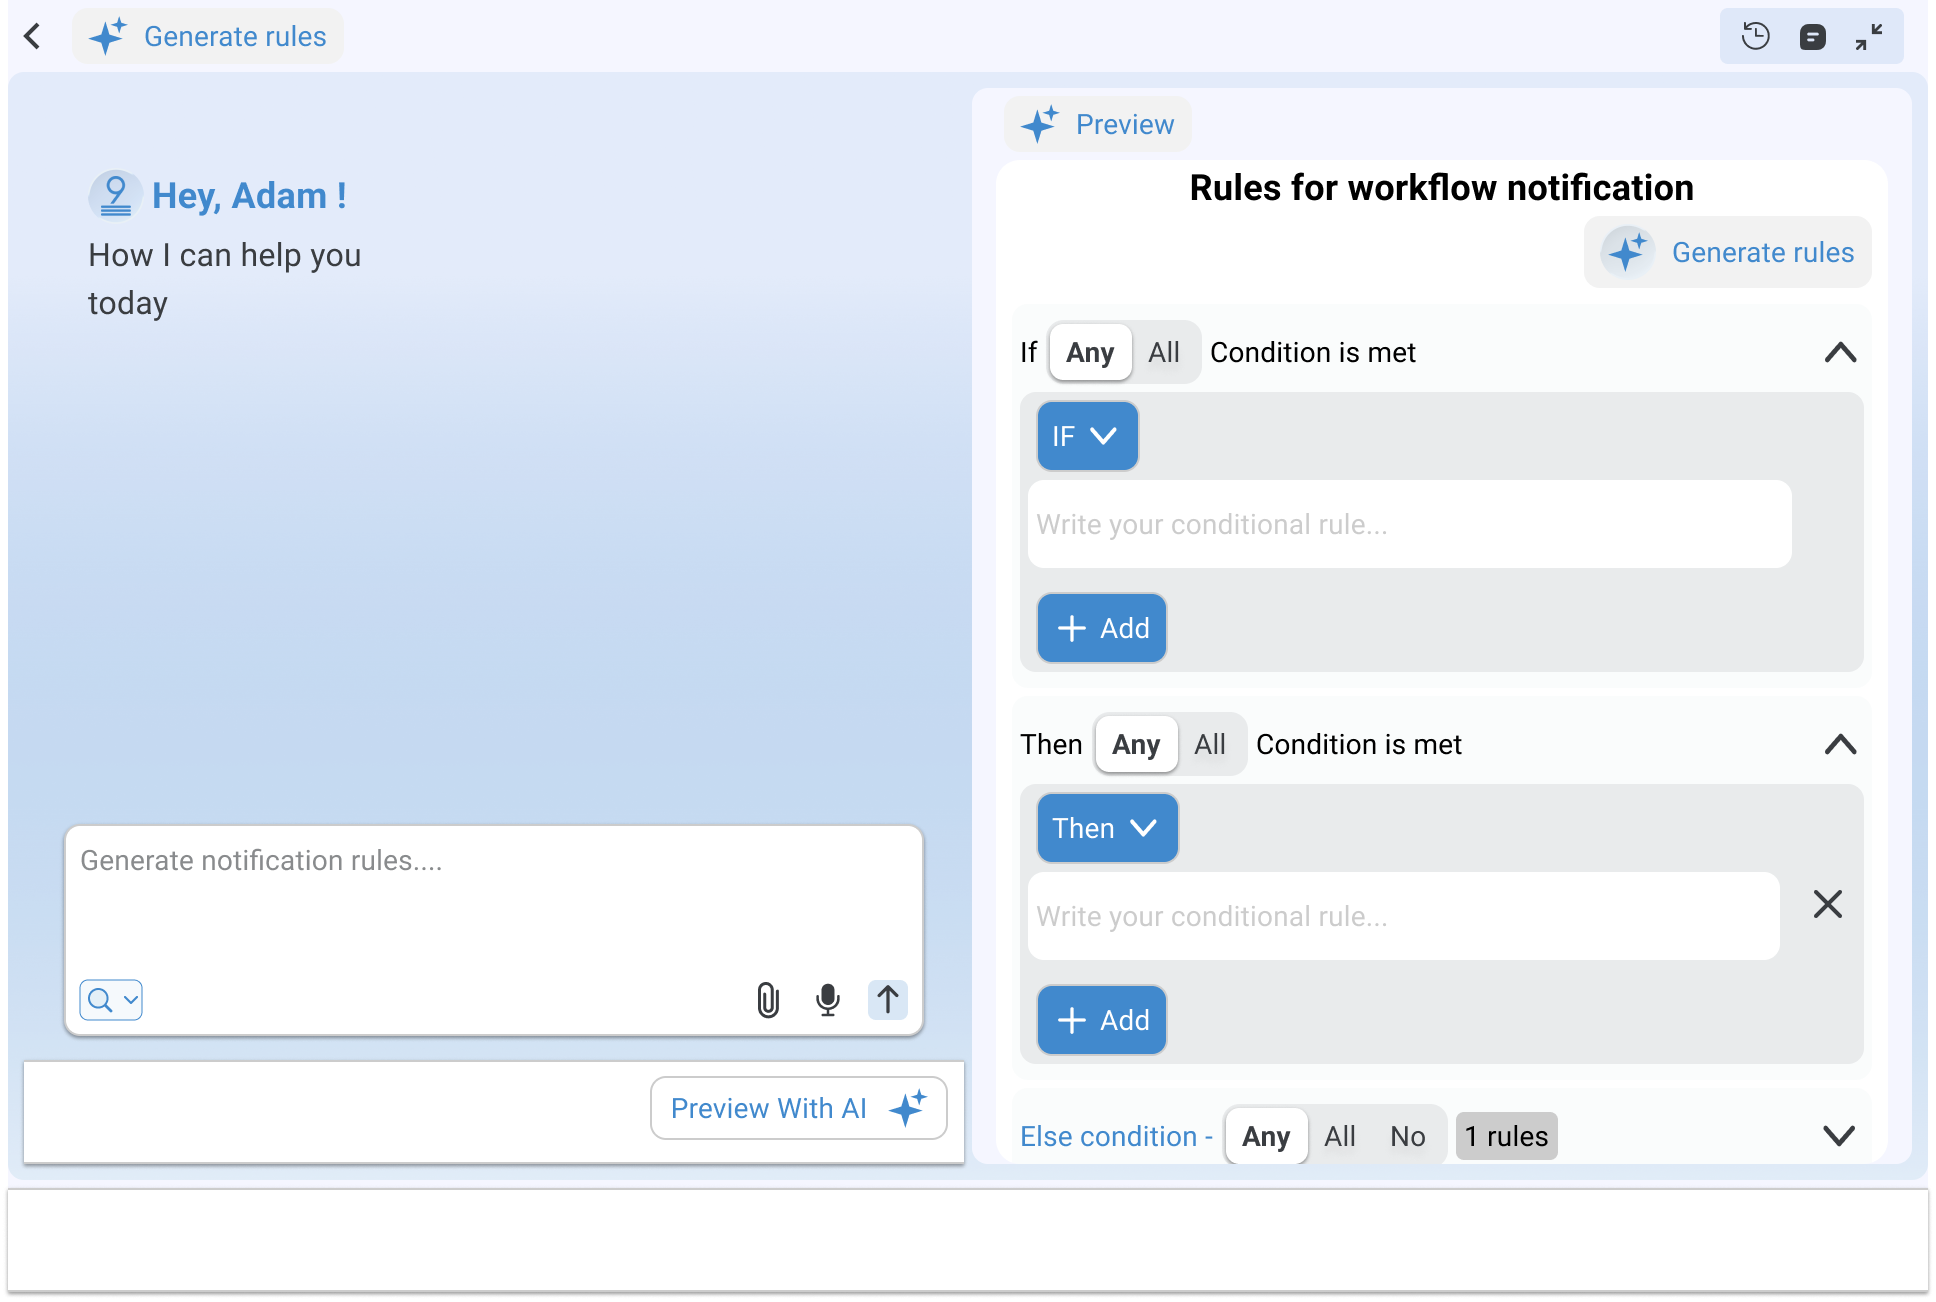Click the send arrow icon
Viewport: 1936px width, 1302px height.
887,999
